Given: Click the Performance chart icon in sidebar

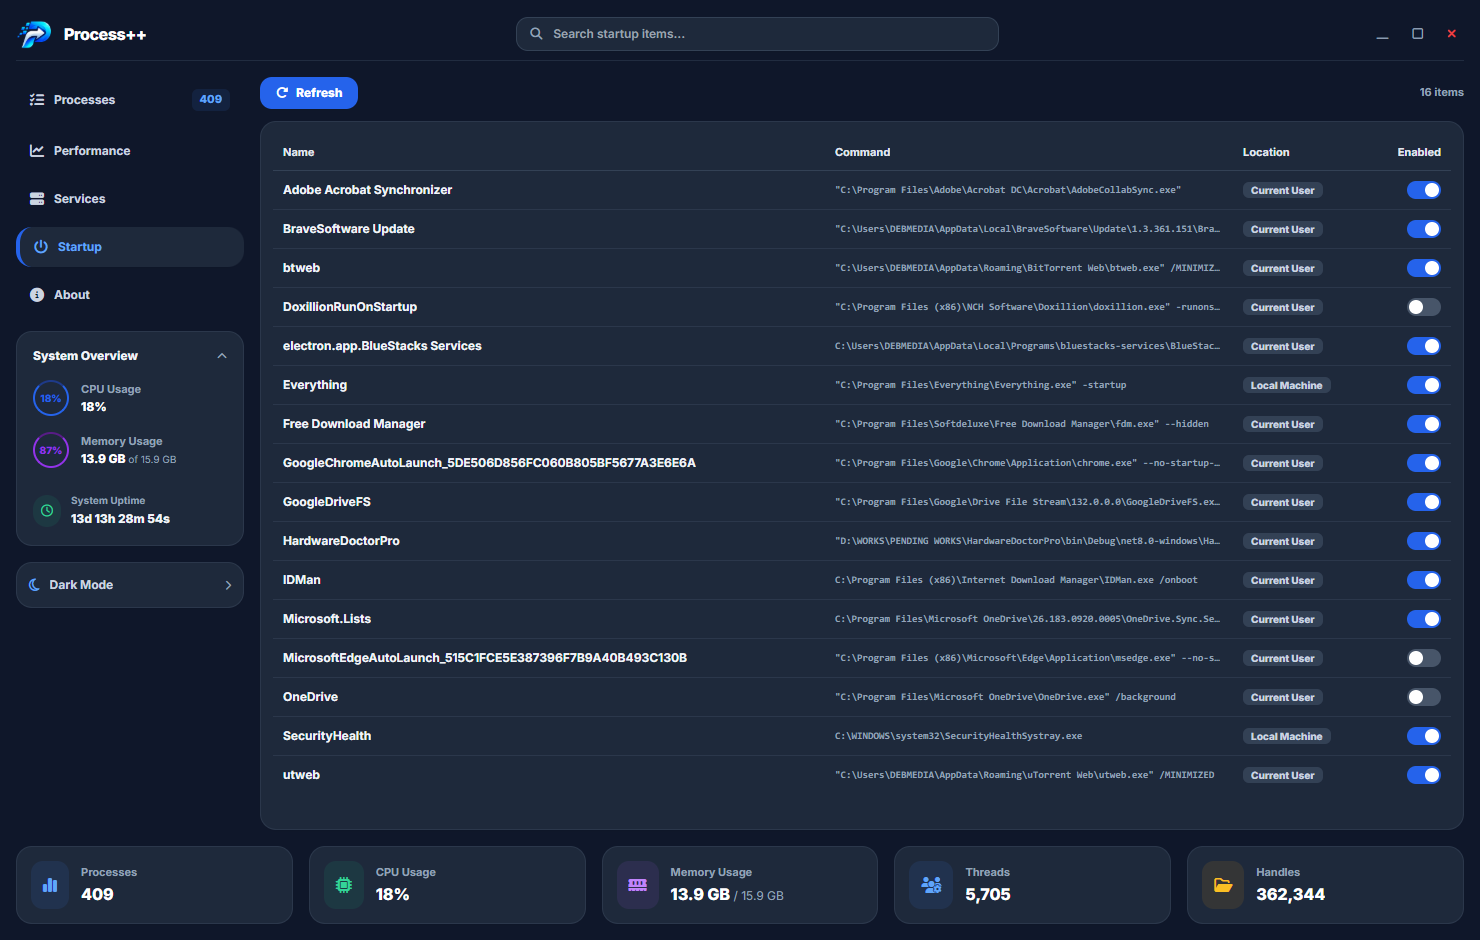Looking at the screenshot, I should 37,151.
